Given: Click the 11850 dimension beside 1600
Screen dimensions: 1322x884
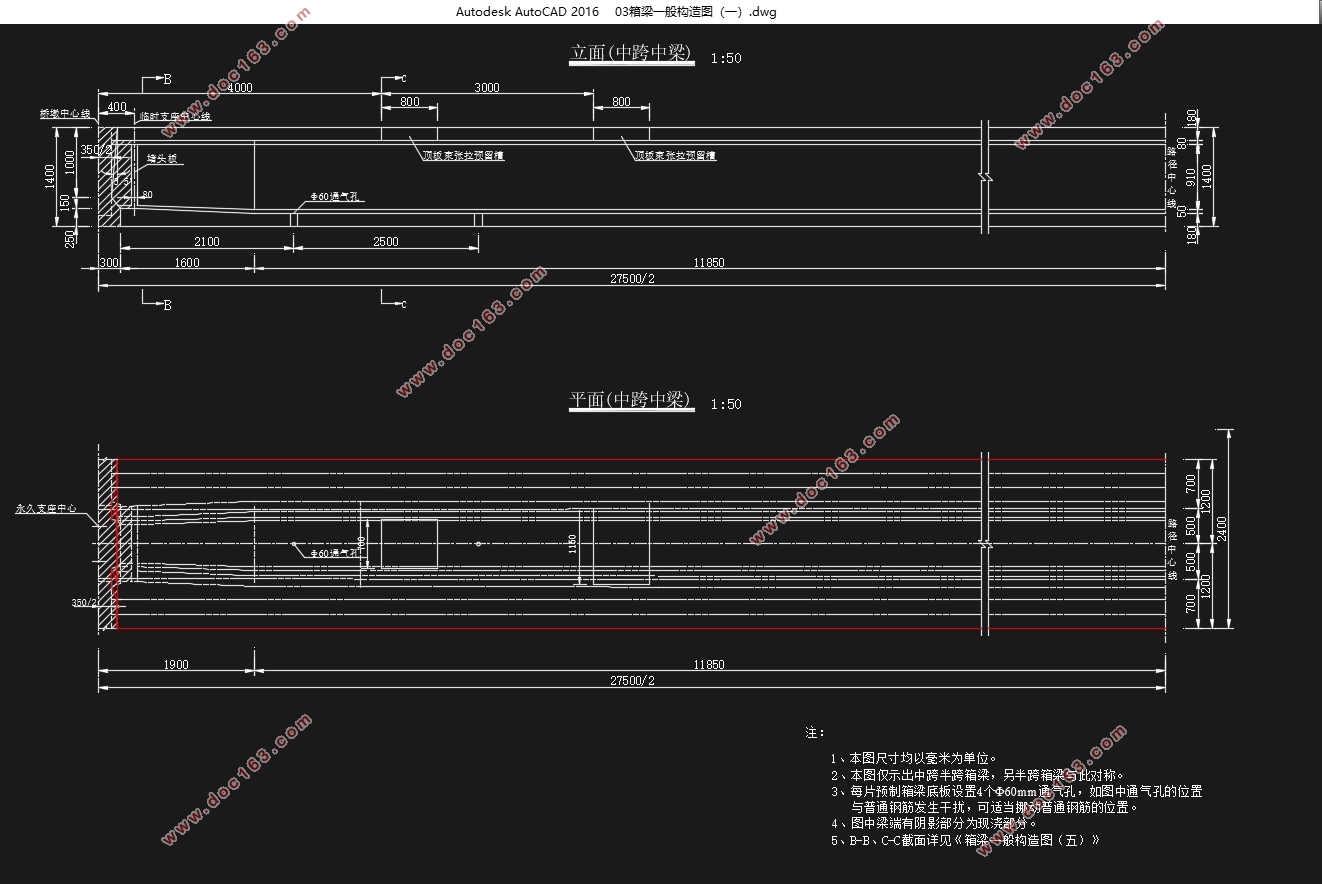Looking at the screenshot, I should click(x=708, y=263).
